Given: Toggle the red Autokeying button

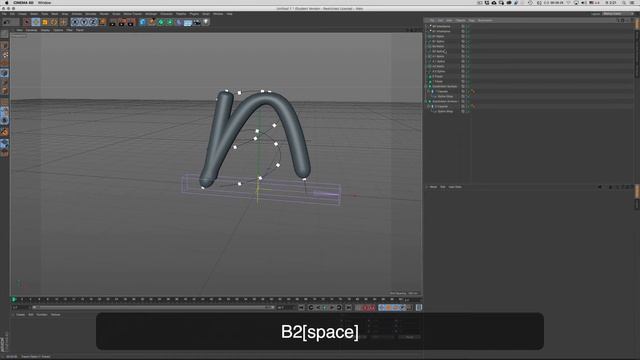Looking at the screenshot, I should 372,308.
